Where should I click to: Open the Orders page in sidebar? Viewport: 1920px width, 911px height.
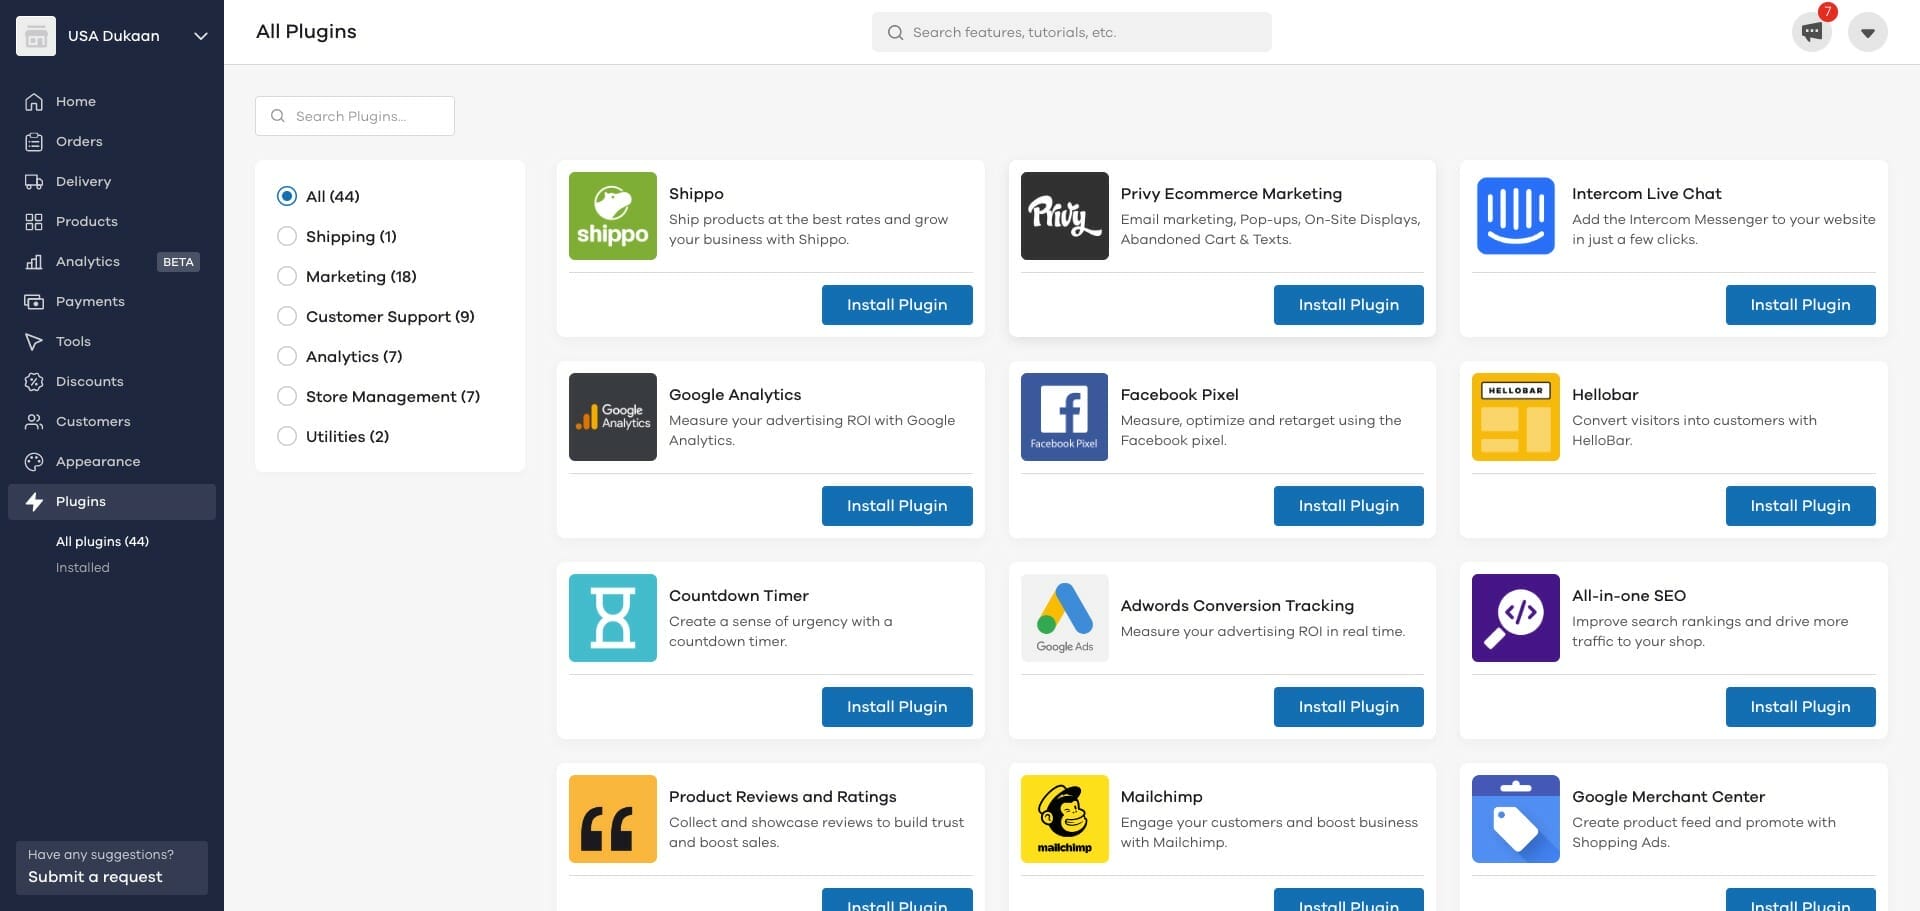(79, 142)
